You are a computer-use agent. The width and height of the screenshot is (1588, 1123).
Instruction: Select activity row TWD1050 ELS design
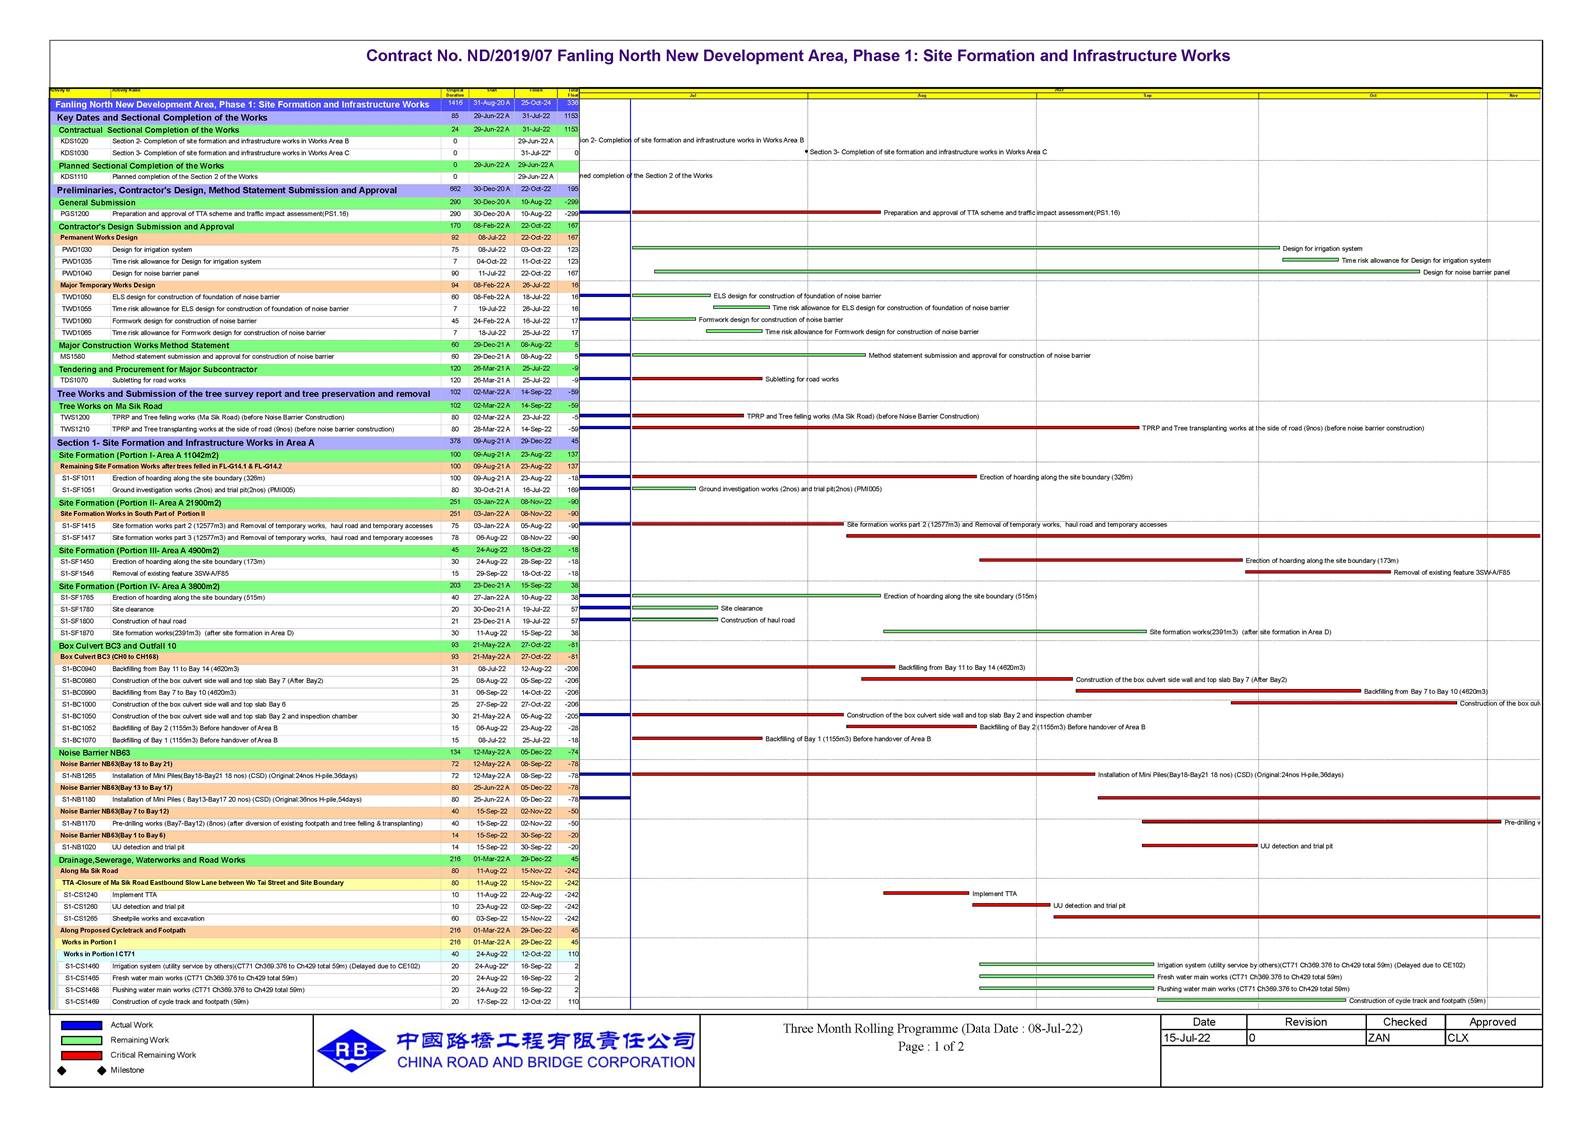click(x=315, y=297)
